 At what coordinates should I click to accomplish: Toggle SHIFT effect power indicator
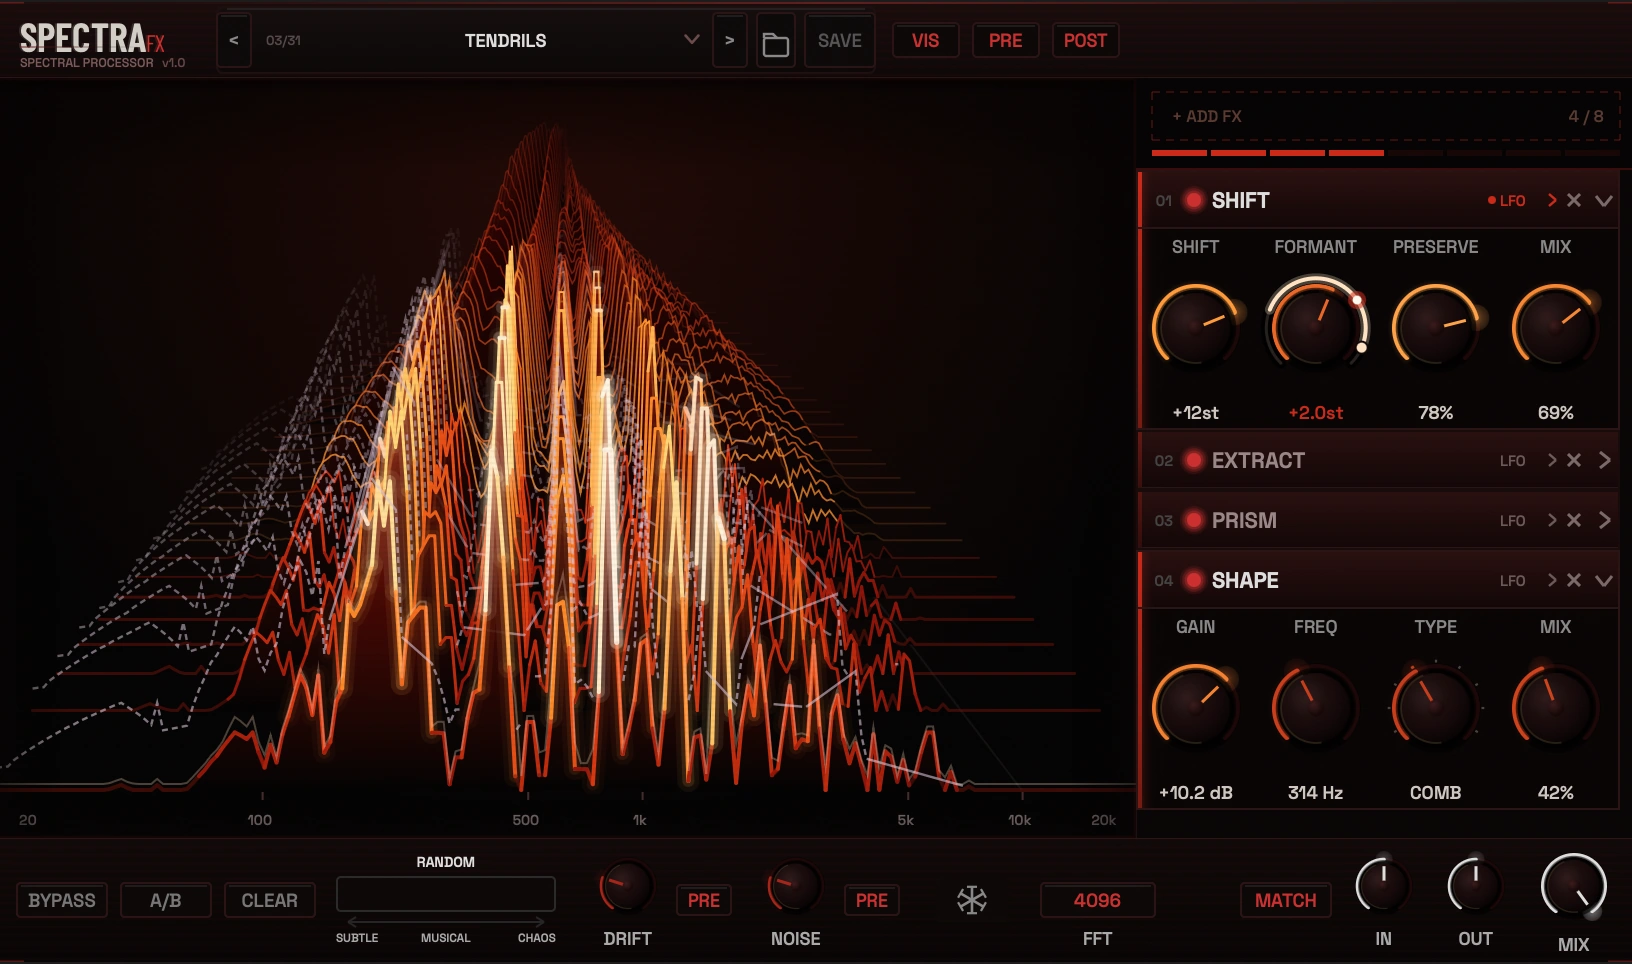1193,200
